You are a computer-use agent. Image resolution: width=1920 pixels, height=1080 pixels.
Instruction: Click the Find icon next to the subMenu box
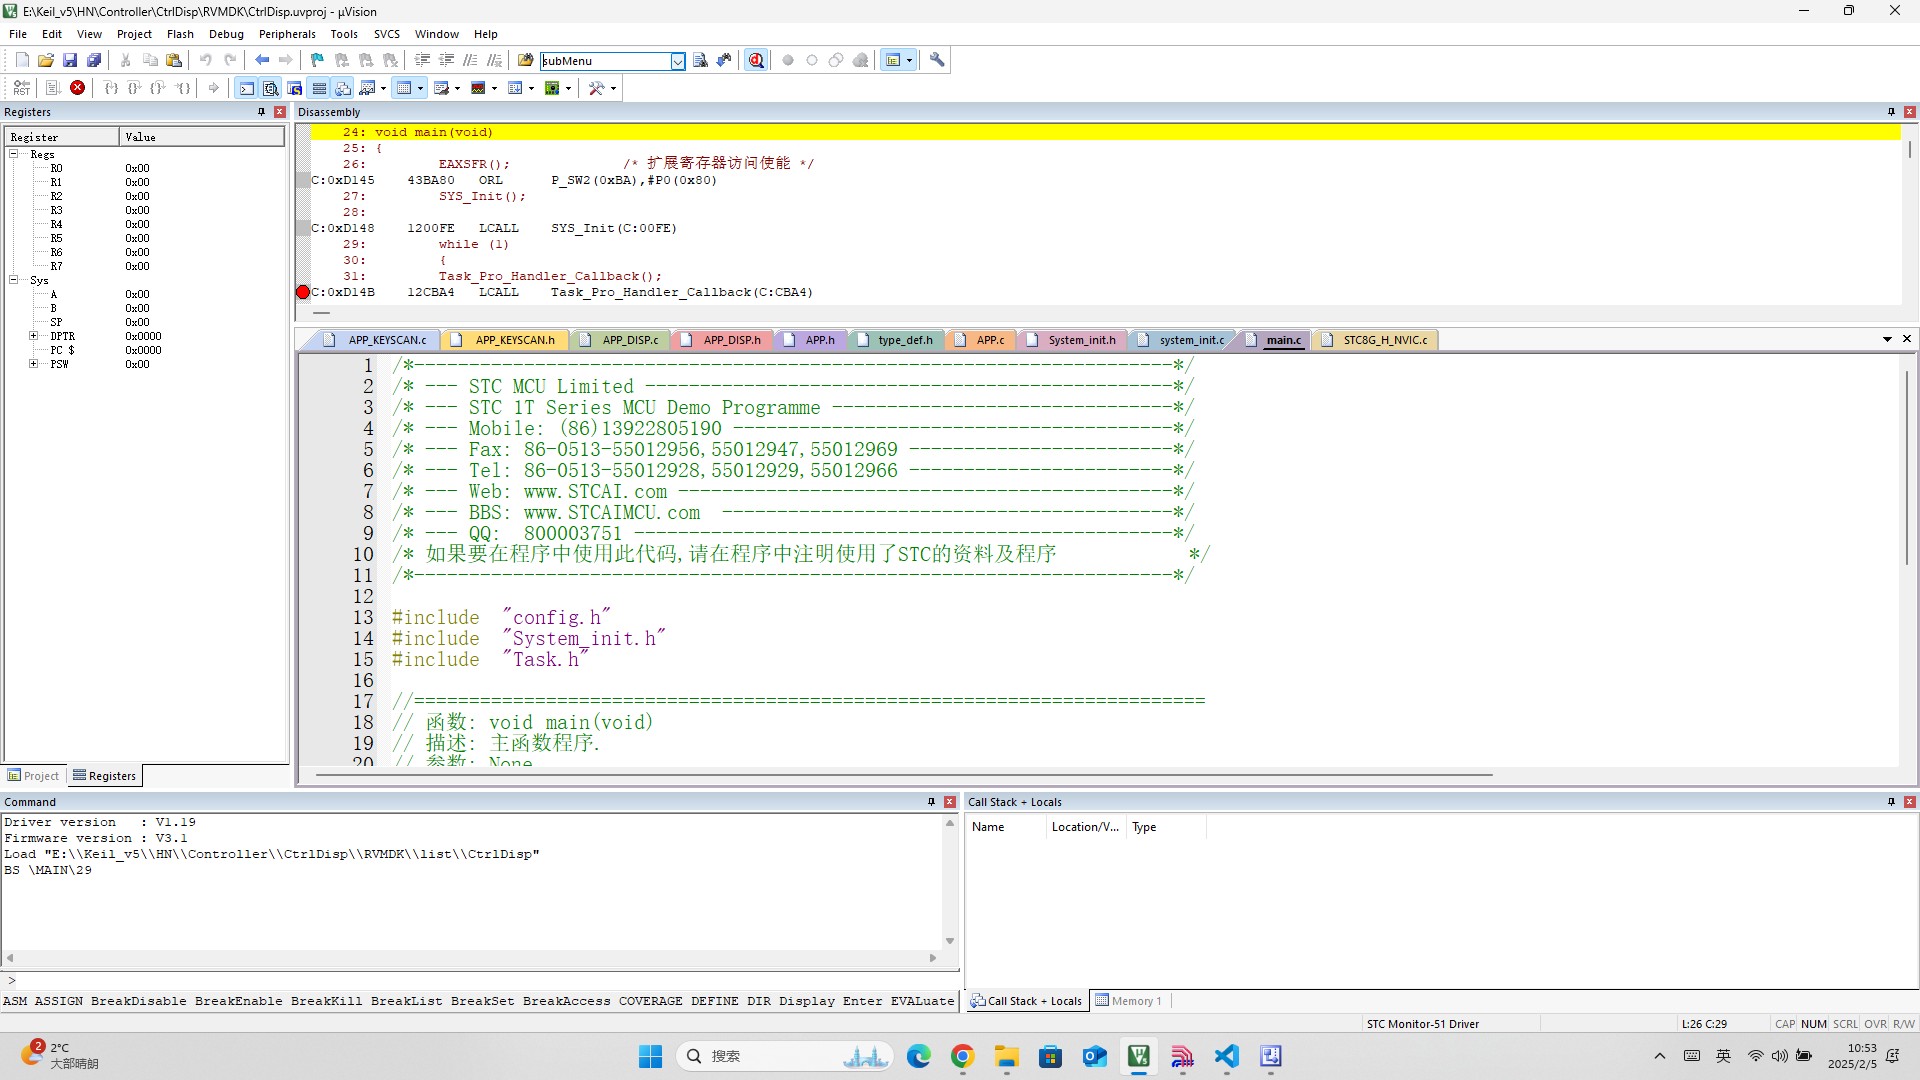[x=700, y=61]
